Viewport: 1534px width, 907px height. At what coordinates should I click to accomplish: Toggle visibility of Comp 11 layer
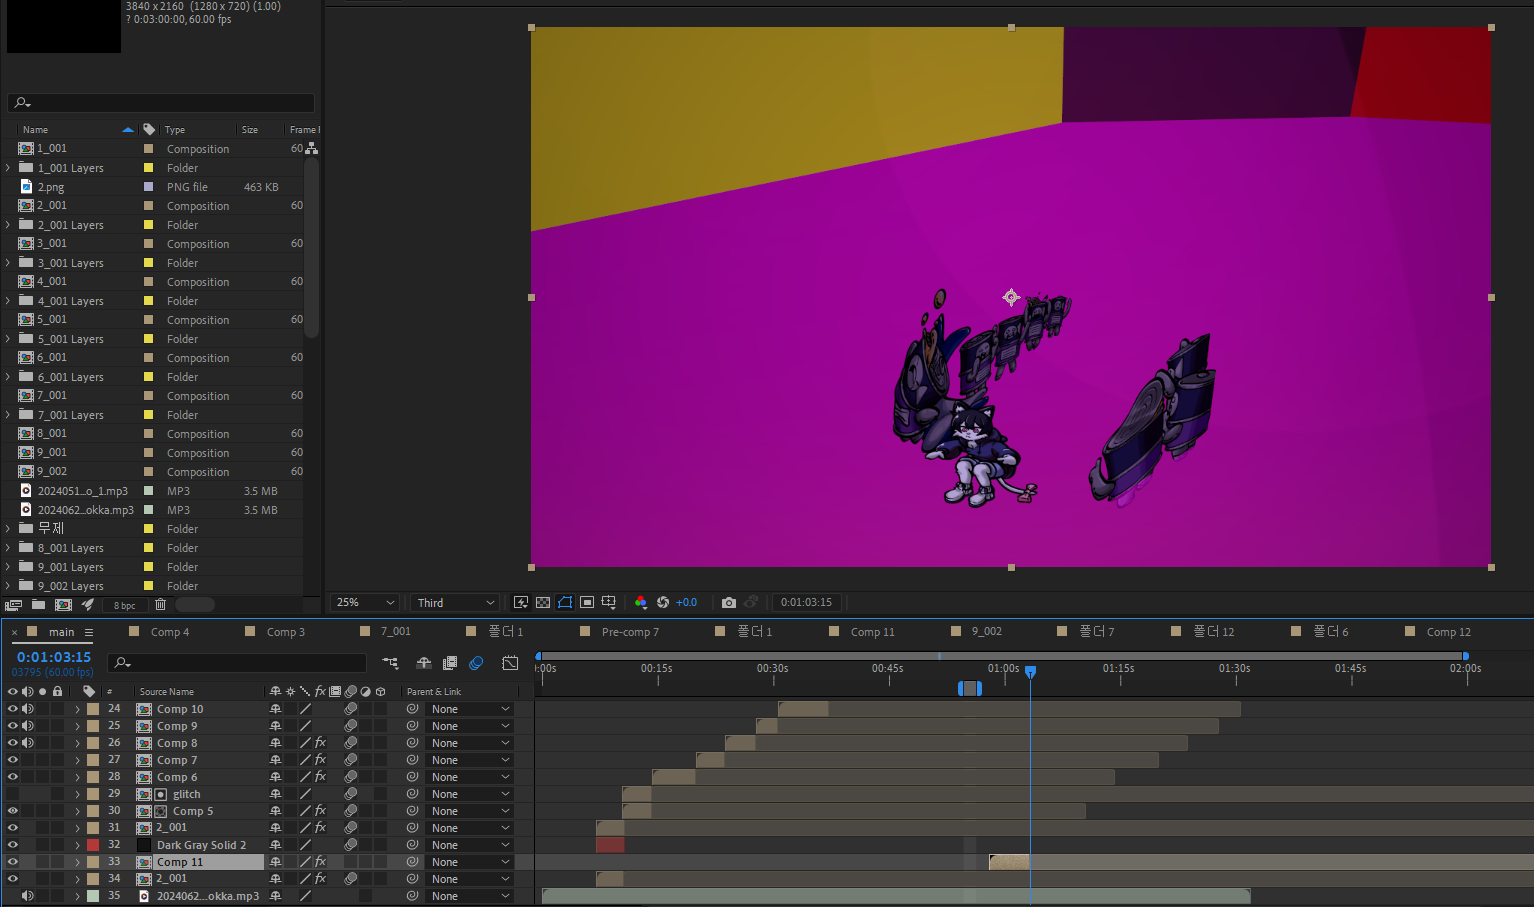pyautogui.click(x=13, y=861)
